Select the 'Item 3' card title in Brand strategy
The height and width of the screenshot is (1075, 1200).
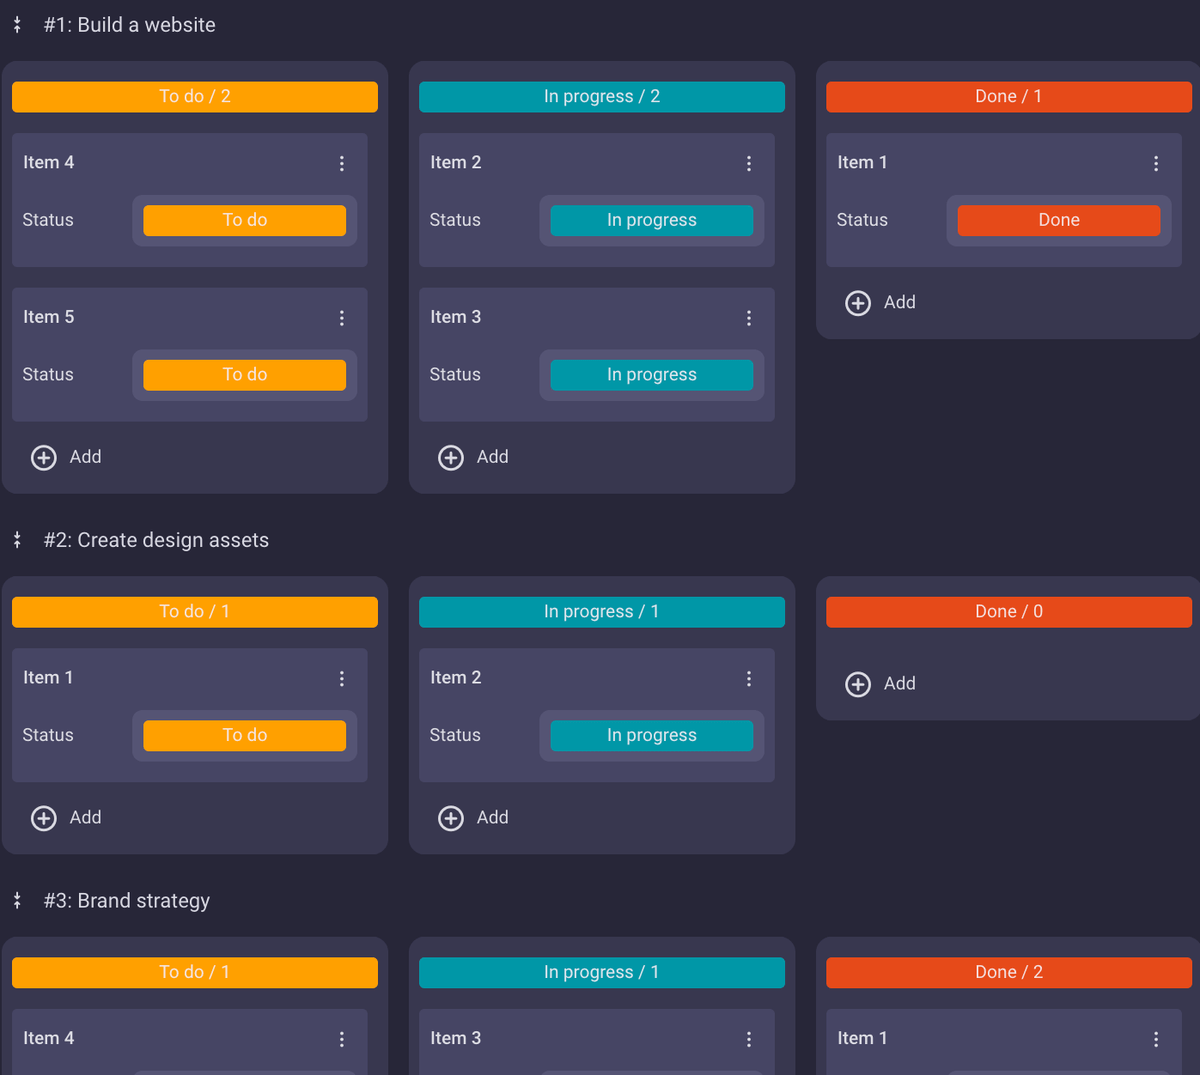[456, 1038]
